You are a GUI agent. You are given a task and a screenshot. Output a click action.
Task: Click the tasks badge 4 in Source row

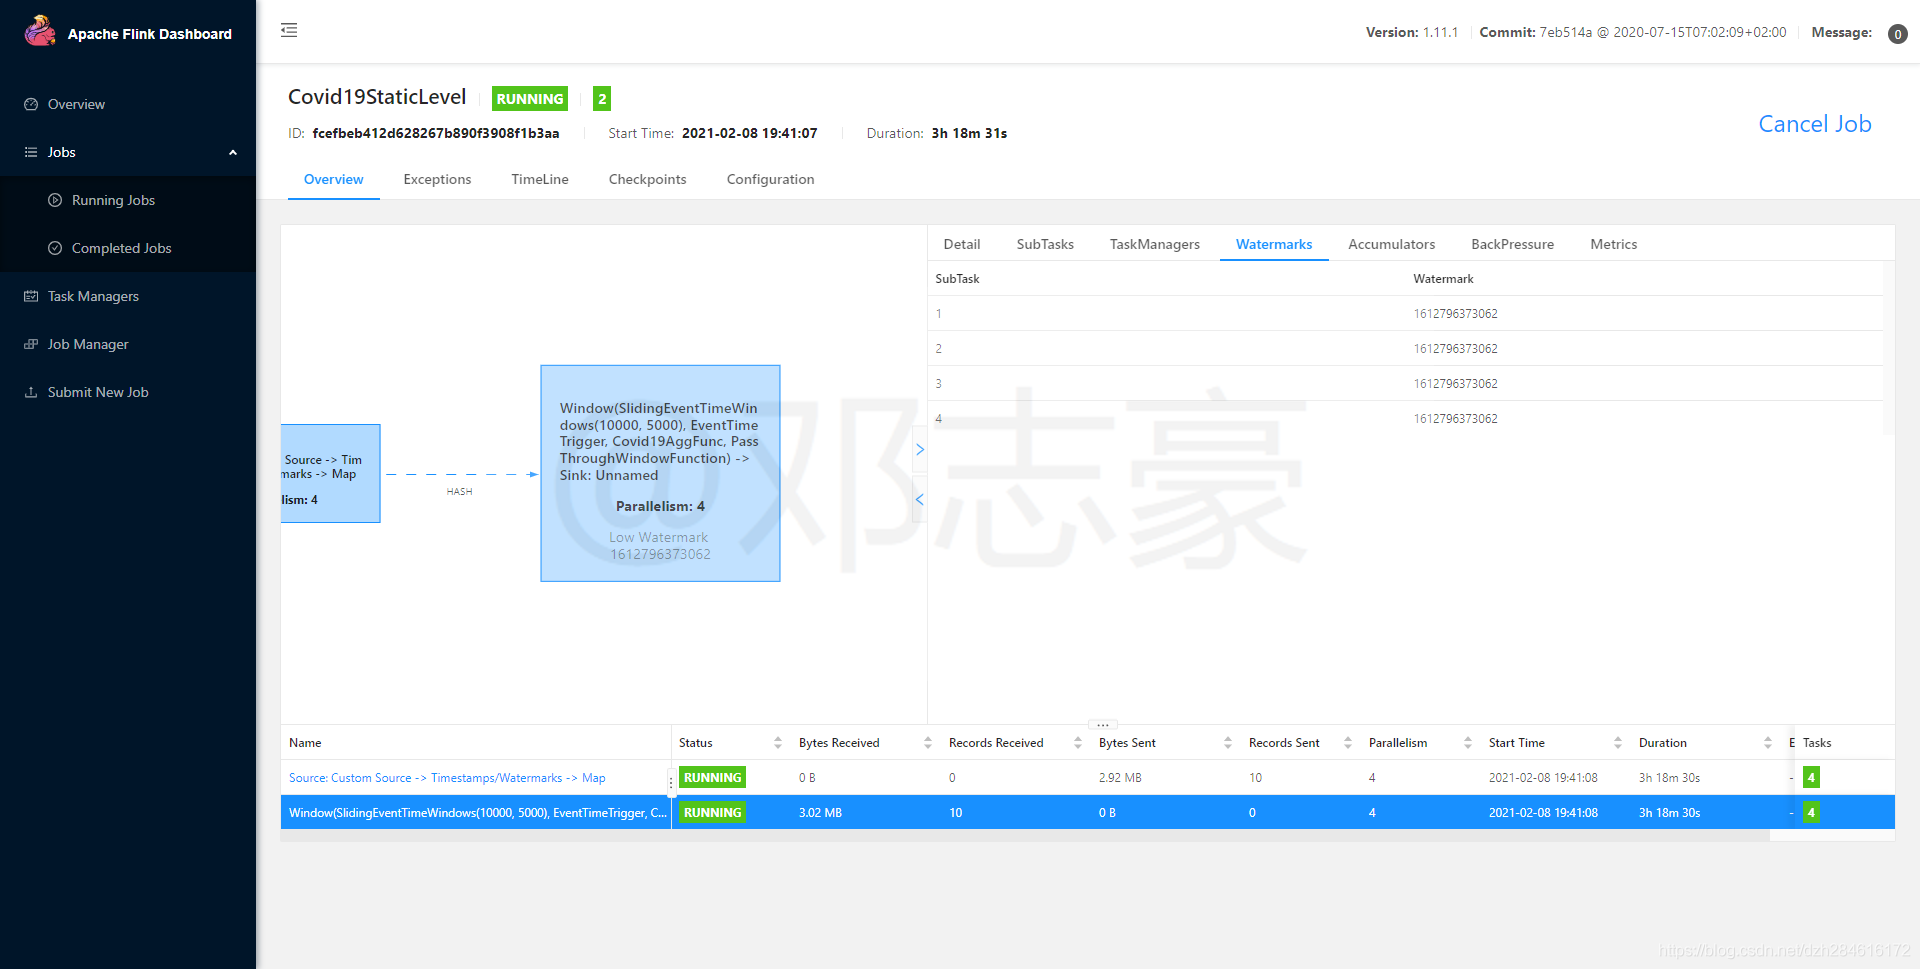(x=1811, y=777)
